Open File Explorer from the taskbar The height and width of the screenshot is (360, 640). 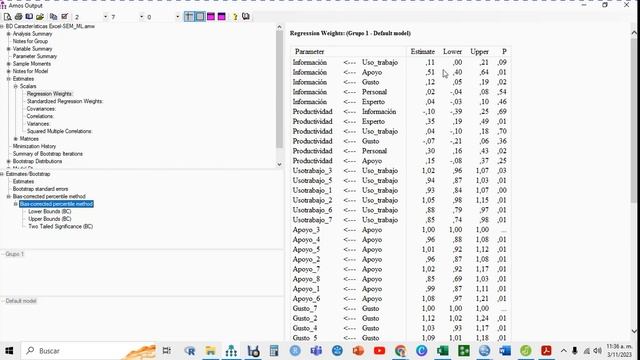pyautogui.click(x=211, y=351)
